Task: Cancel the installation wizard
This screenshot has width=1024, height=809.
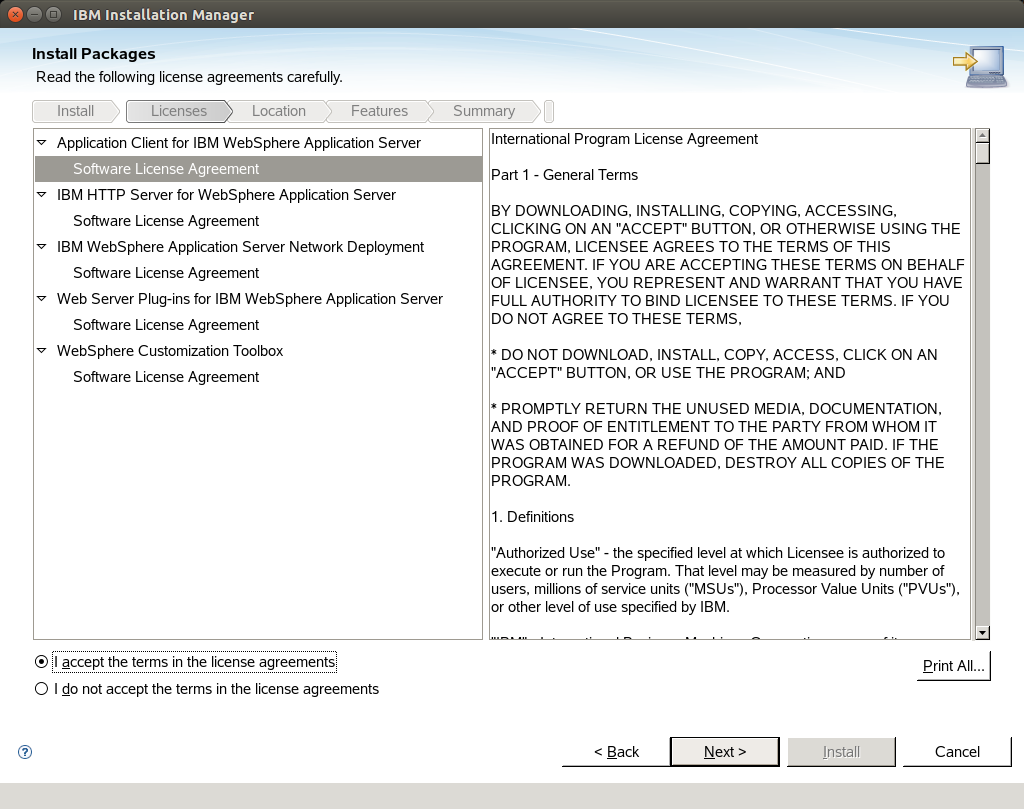Action: 957,752
